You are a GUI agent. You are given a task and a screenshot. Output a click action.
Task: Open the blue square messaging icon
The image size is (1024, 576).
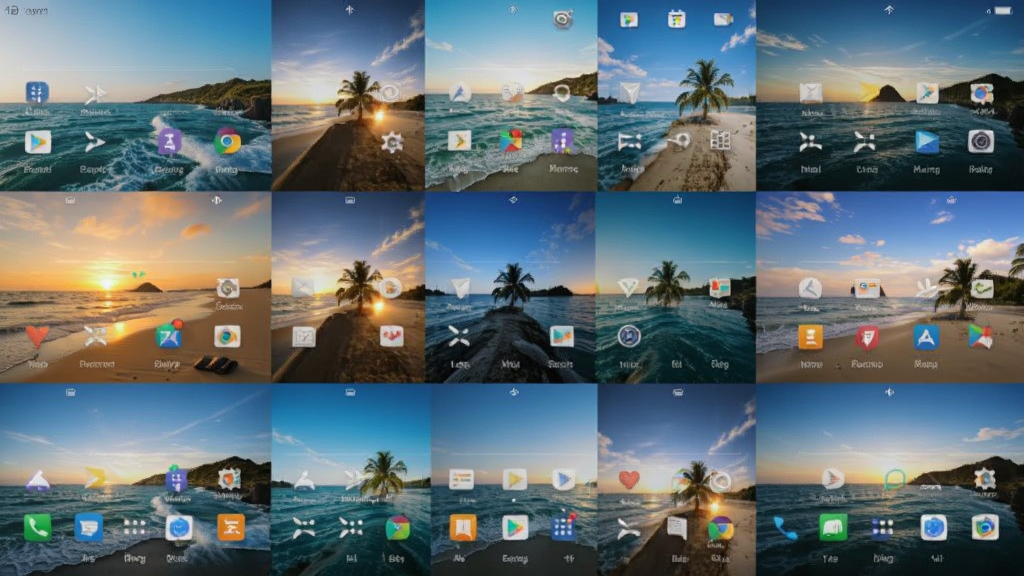tap(88, 527)
